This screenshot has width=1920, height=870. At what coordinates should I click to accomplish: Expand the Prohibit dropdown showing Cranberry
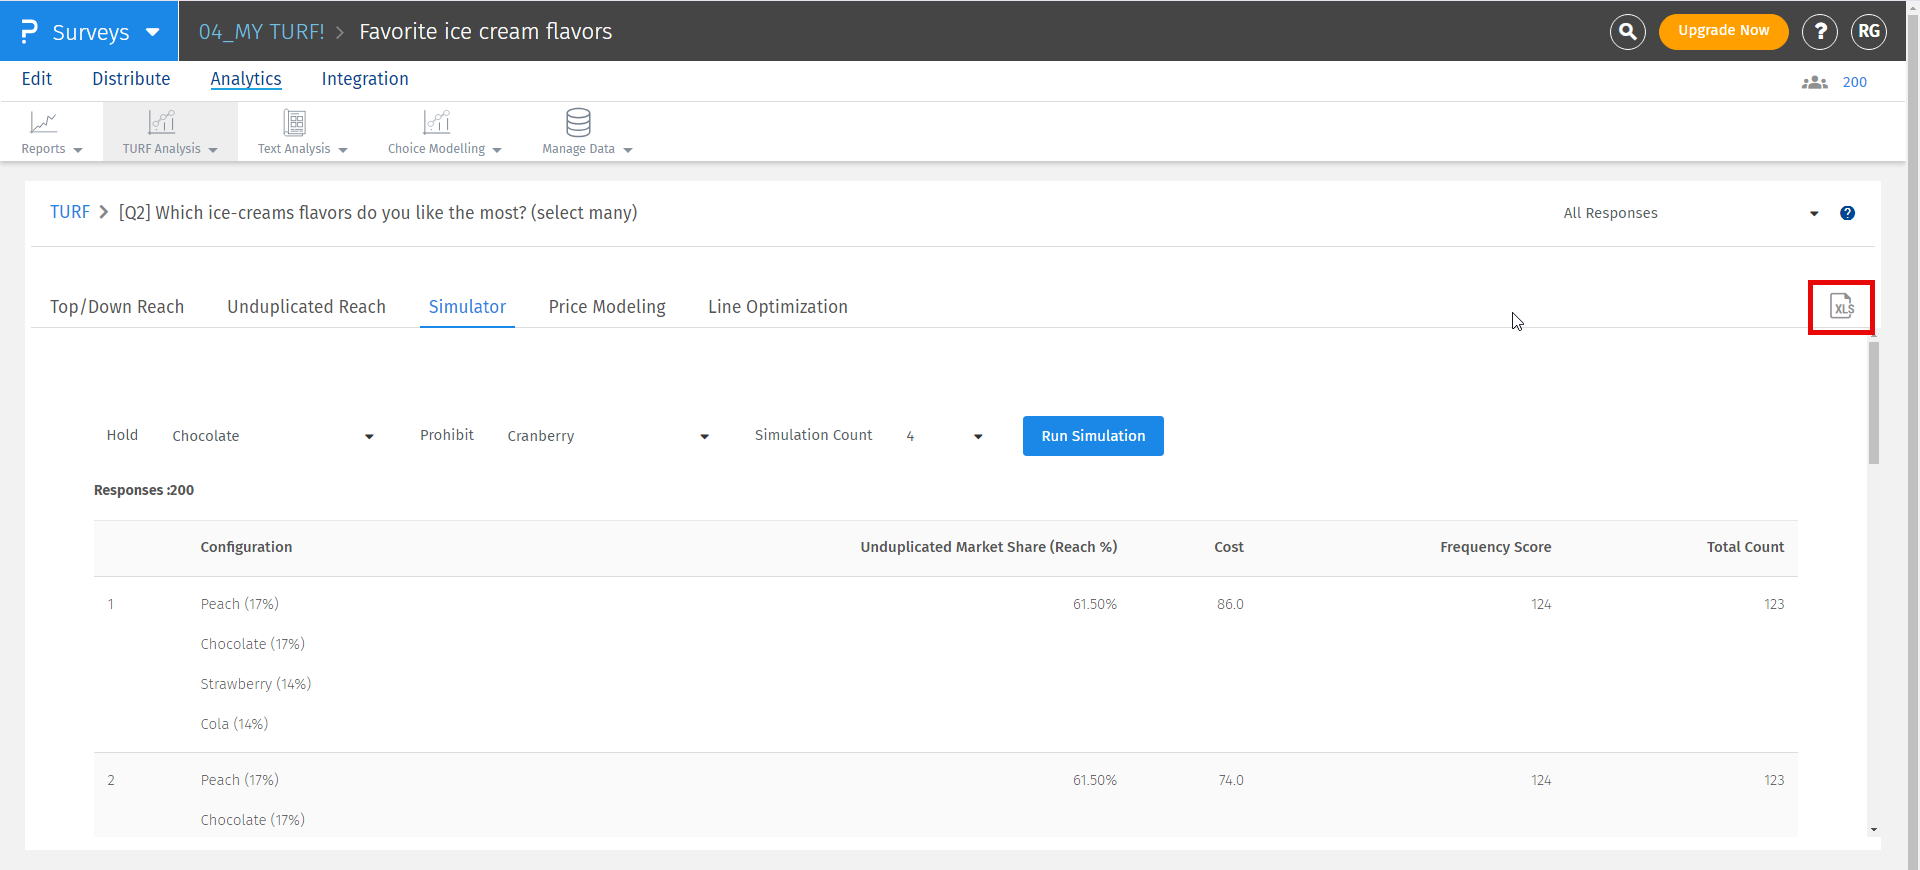click(x=607, y=436)
